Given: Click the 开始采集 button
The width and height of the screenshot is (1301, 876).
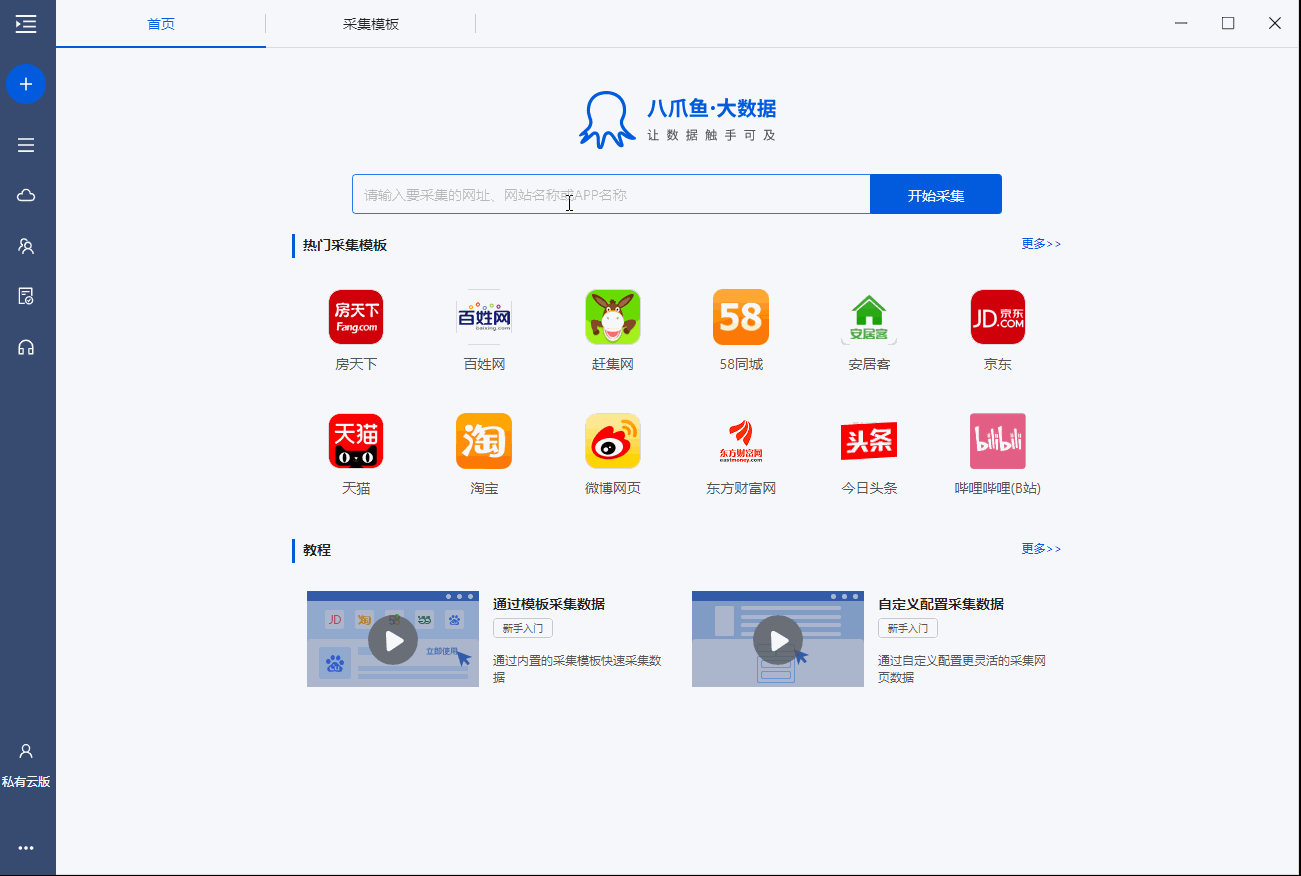Looking at the screenshot, I should click(936, 195).
